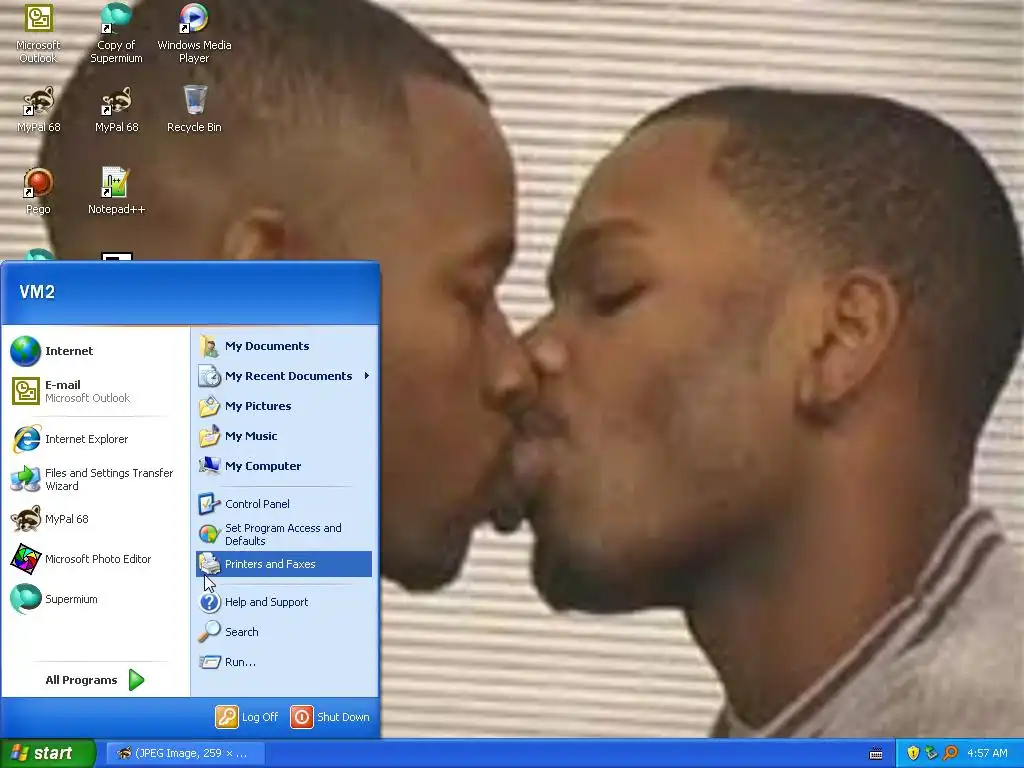Expand the My Recent Documents submenu

click(283, 376)
